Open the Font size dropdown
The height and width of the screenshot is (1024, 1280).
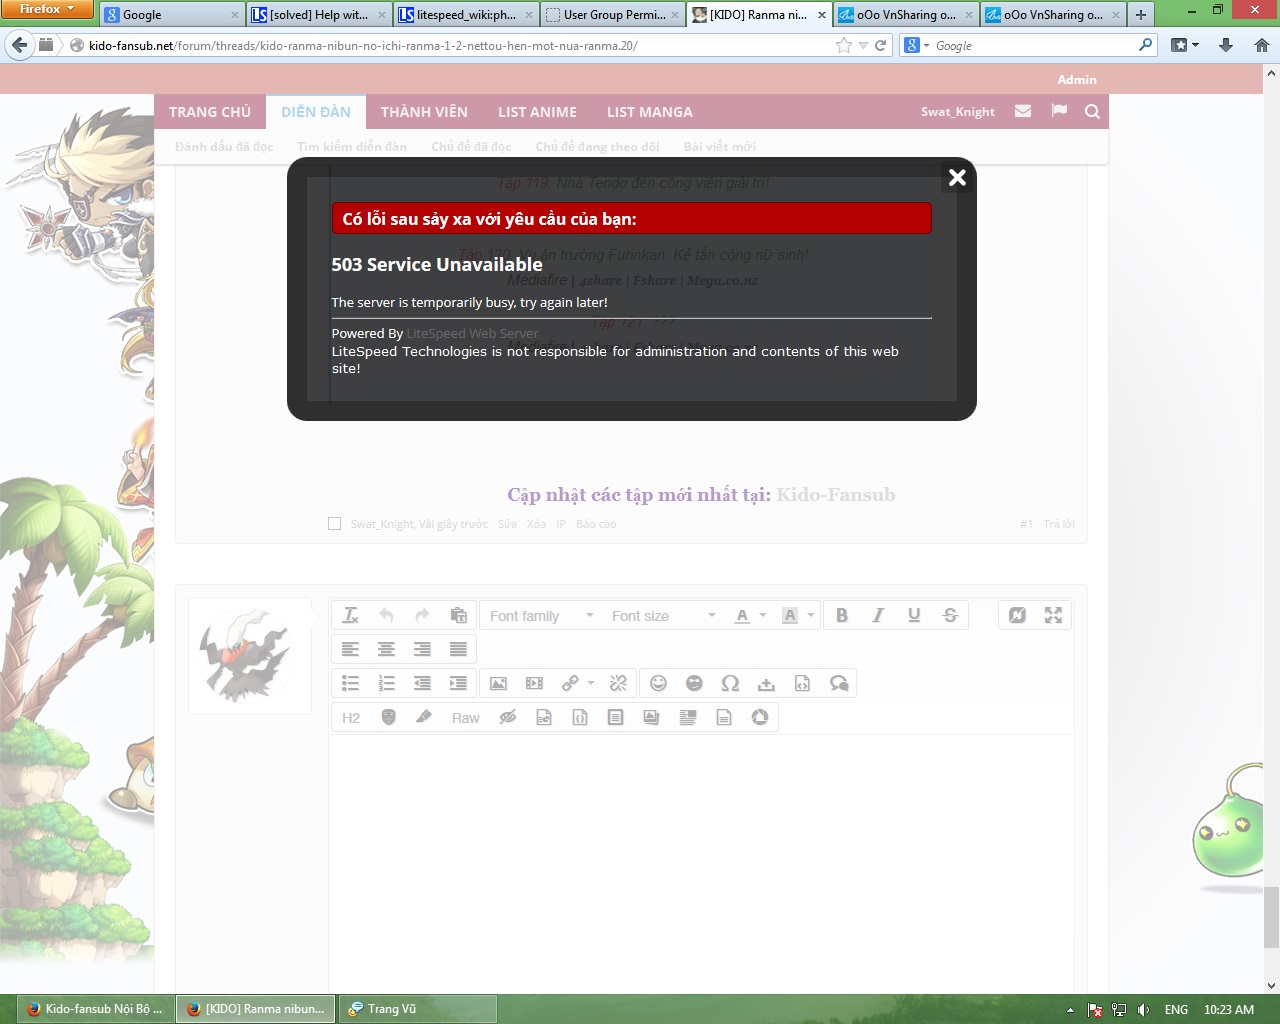point(663,616)
